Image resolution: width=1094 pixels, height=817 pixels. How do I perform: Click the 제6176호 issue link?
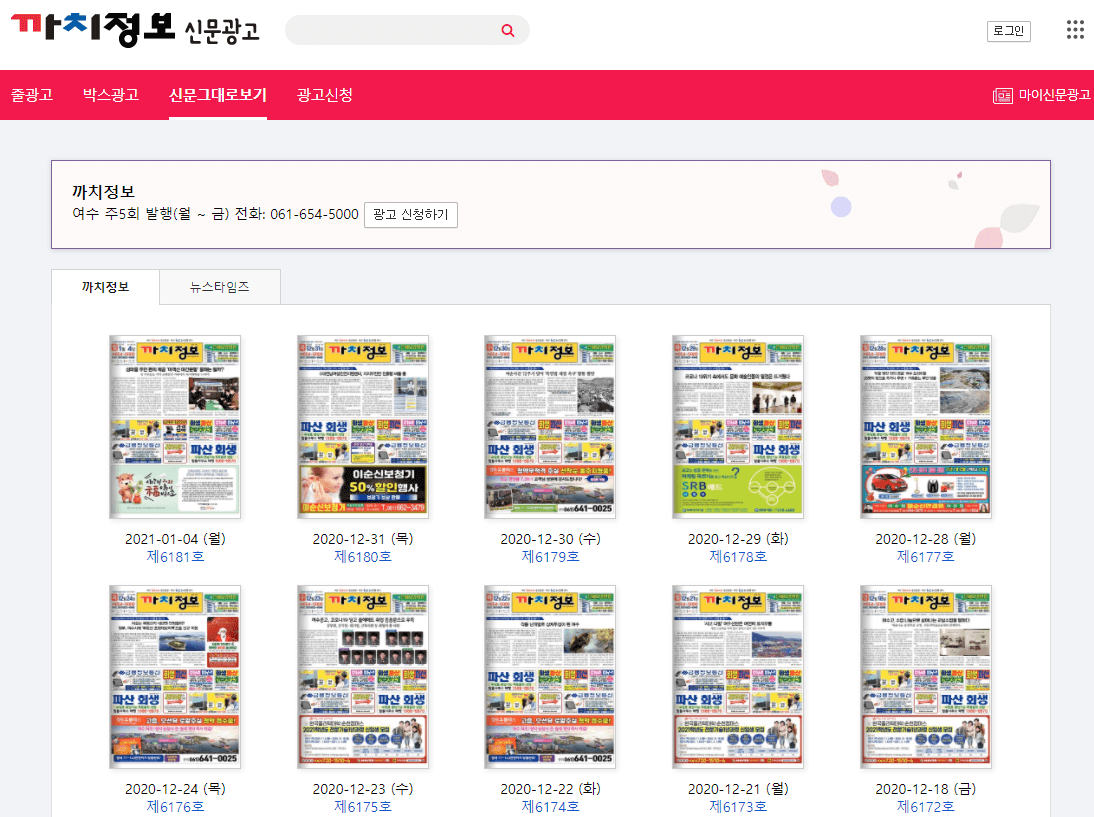175,807
